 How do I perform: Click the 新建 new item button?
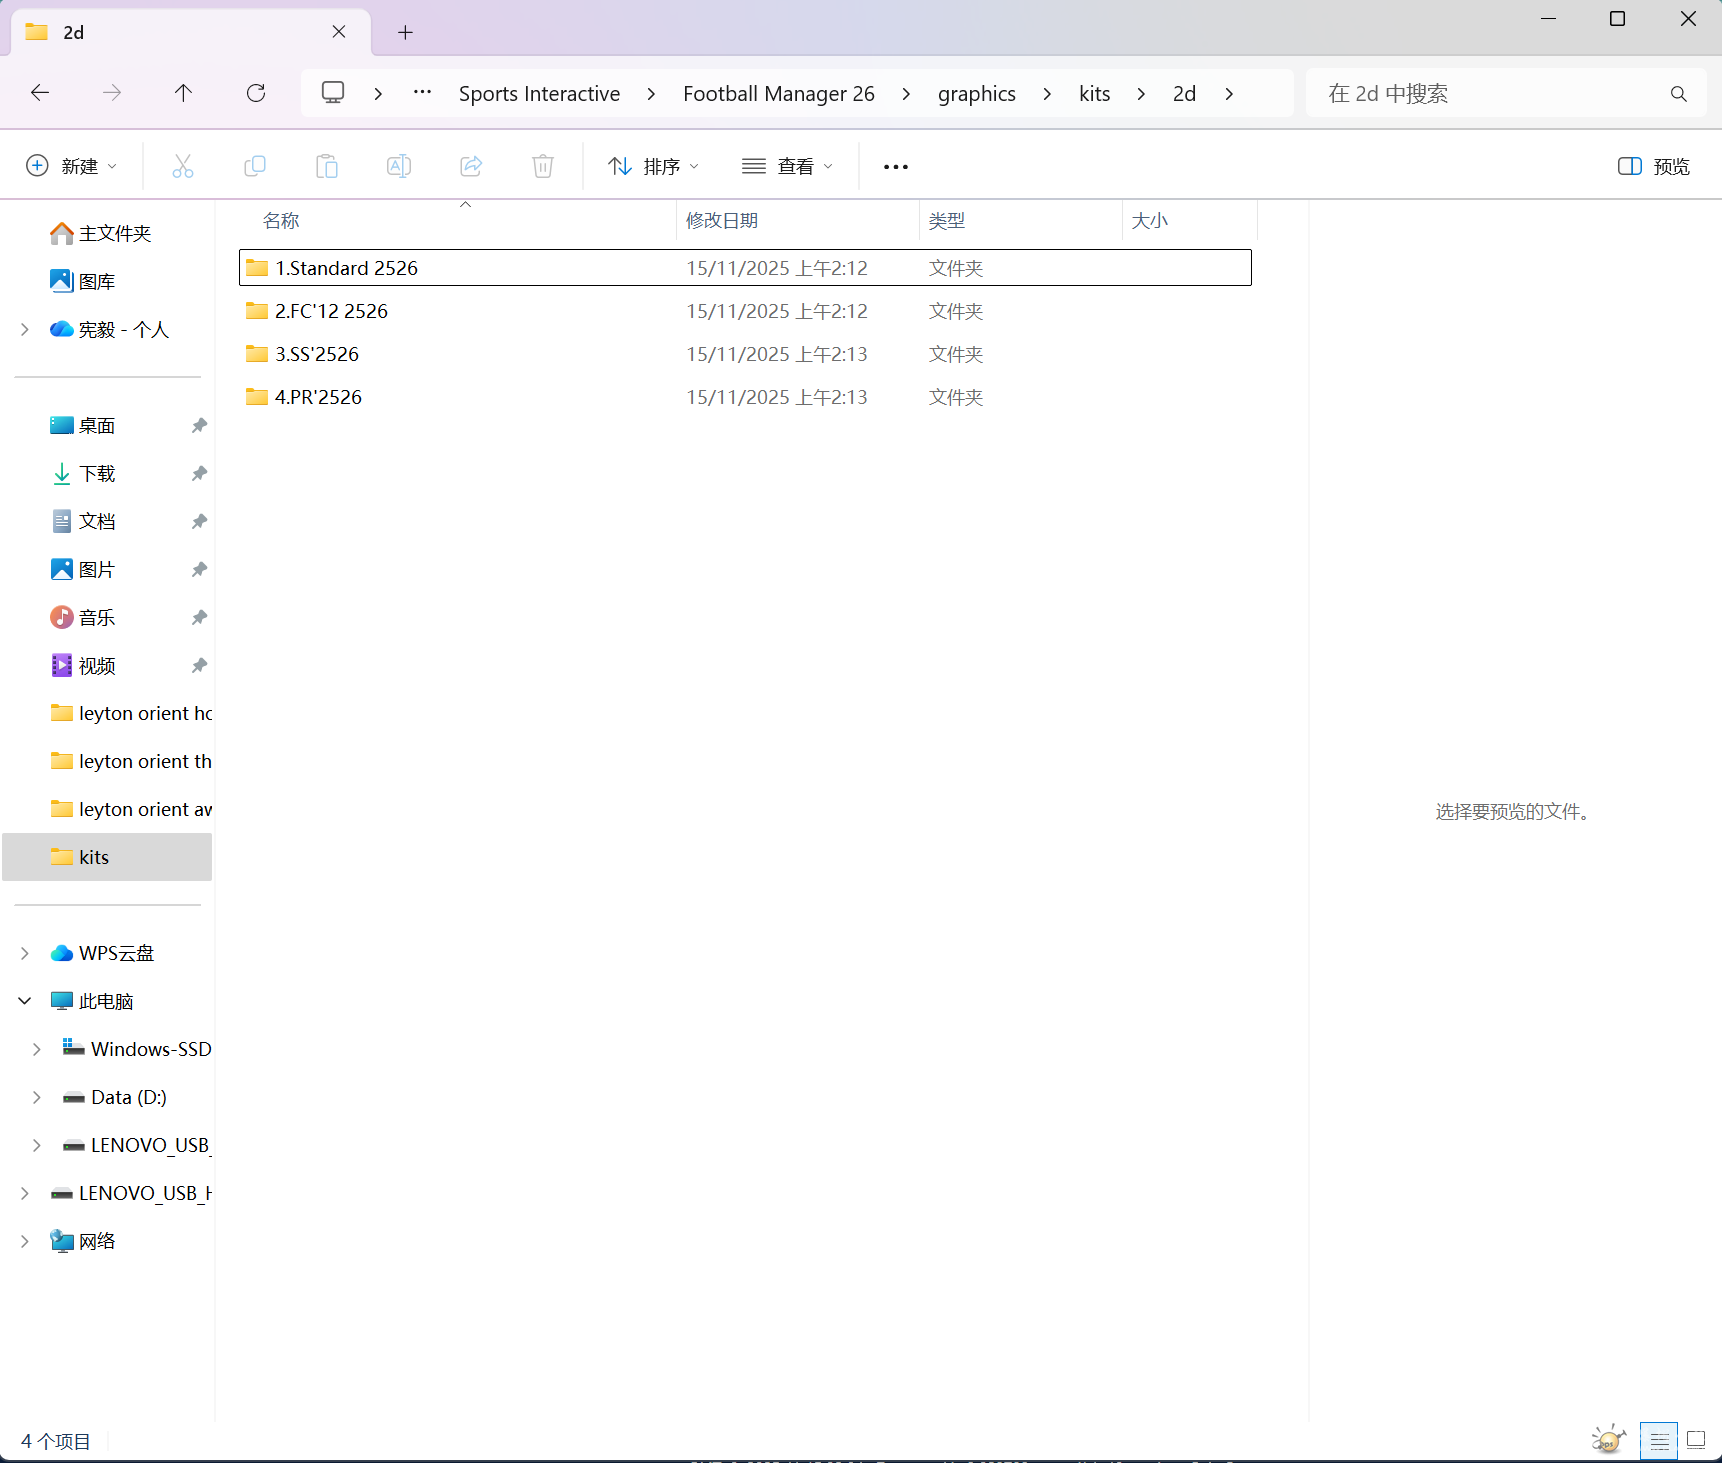(x=71, y=166)
